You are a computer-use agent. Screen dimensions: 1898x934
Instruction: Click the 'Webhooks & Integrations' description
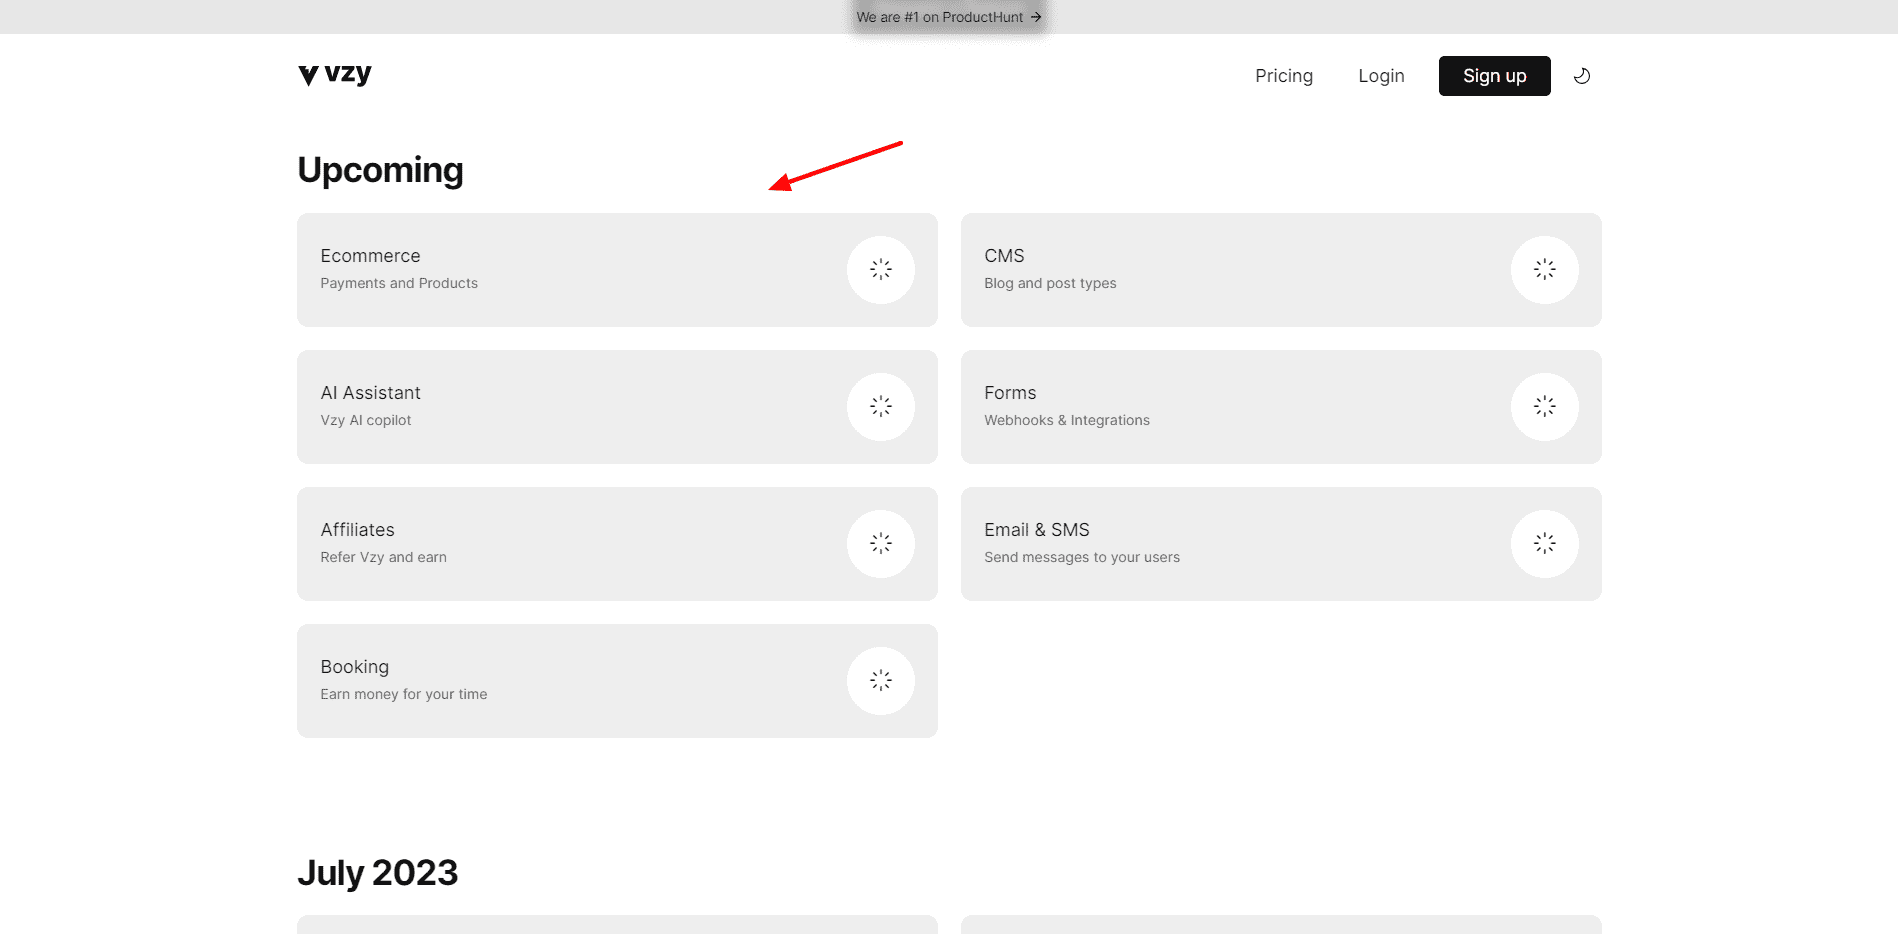tap(1067, 420)
